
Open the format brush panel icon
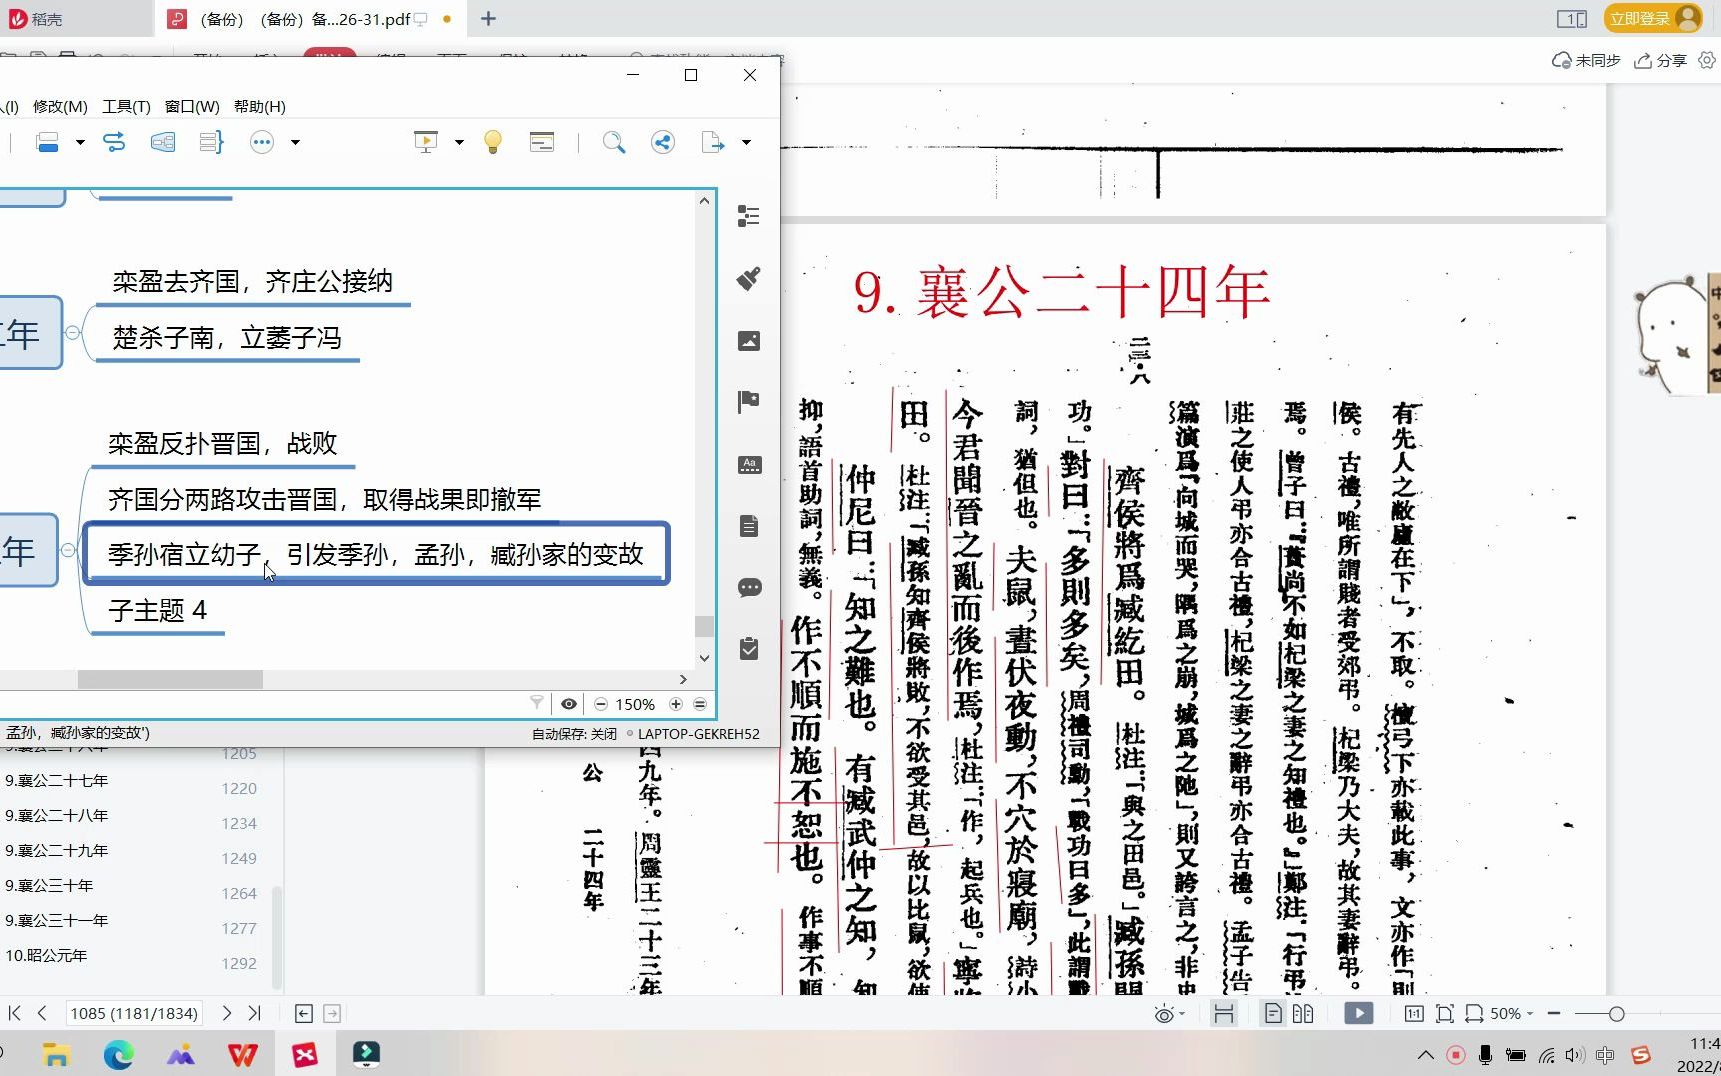pyautogui.click(x=749, y=278)
